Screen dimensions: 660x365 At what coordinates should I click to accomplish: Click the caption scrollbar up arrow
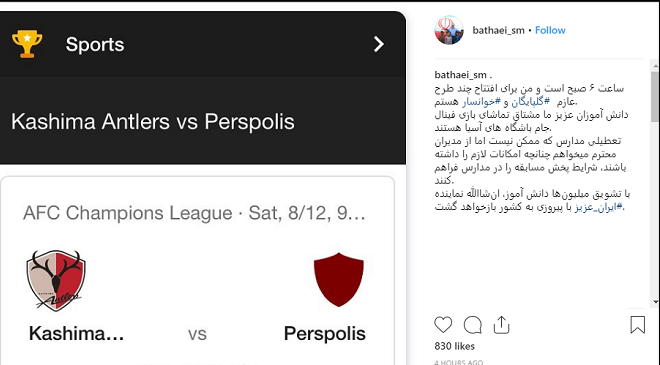click(x=655, y=67)
